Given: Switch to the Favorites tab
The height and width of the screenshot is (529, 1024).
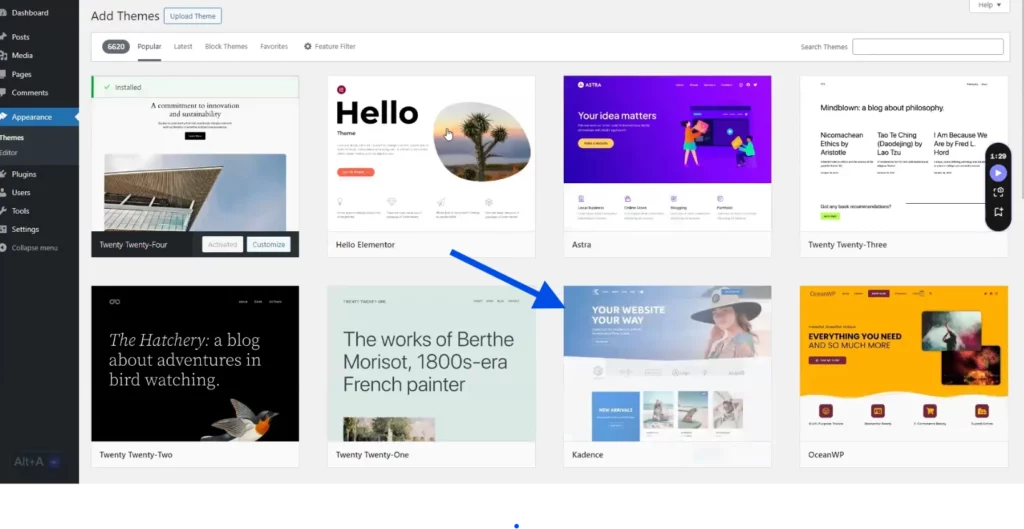Looking at the screenshot, I should tap(274, 47).
